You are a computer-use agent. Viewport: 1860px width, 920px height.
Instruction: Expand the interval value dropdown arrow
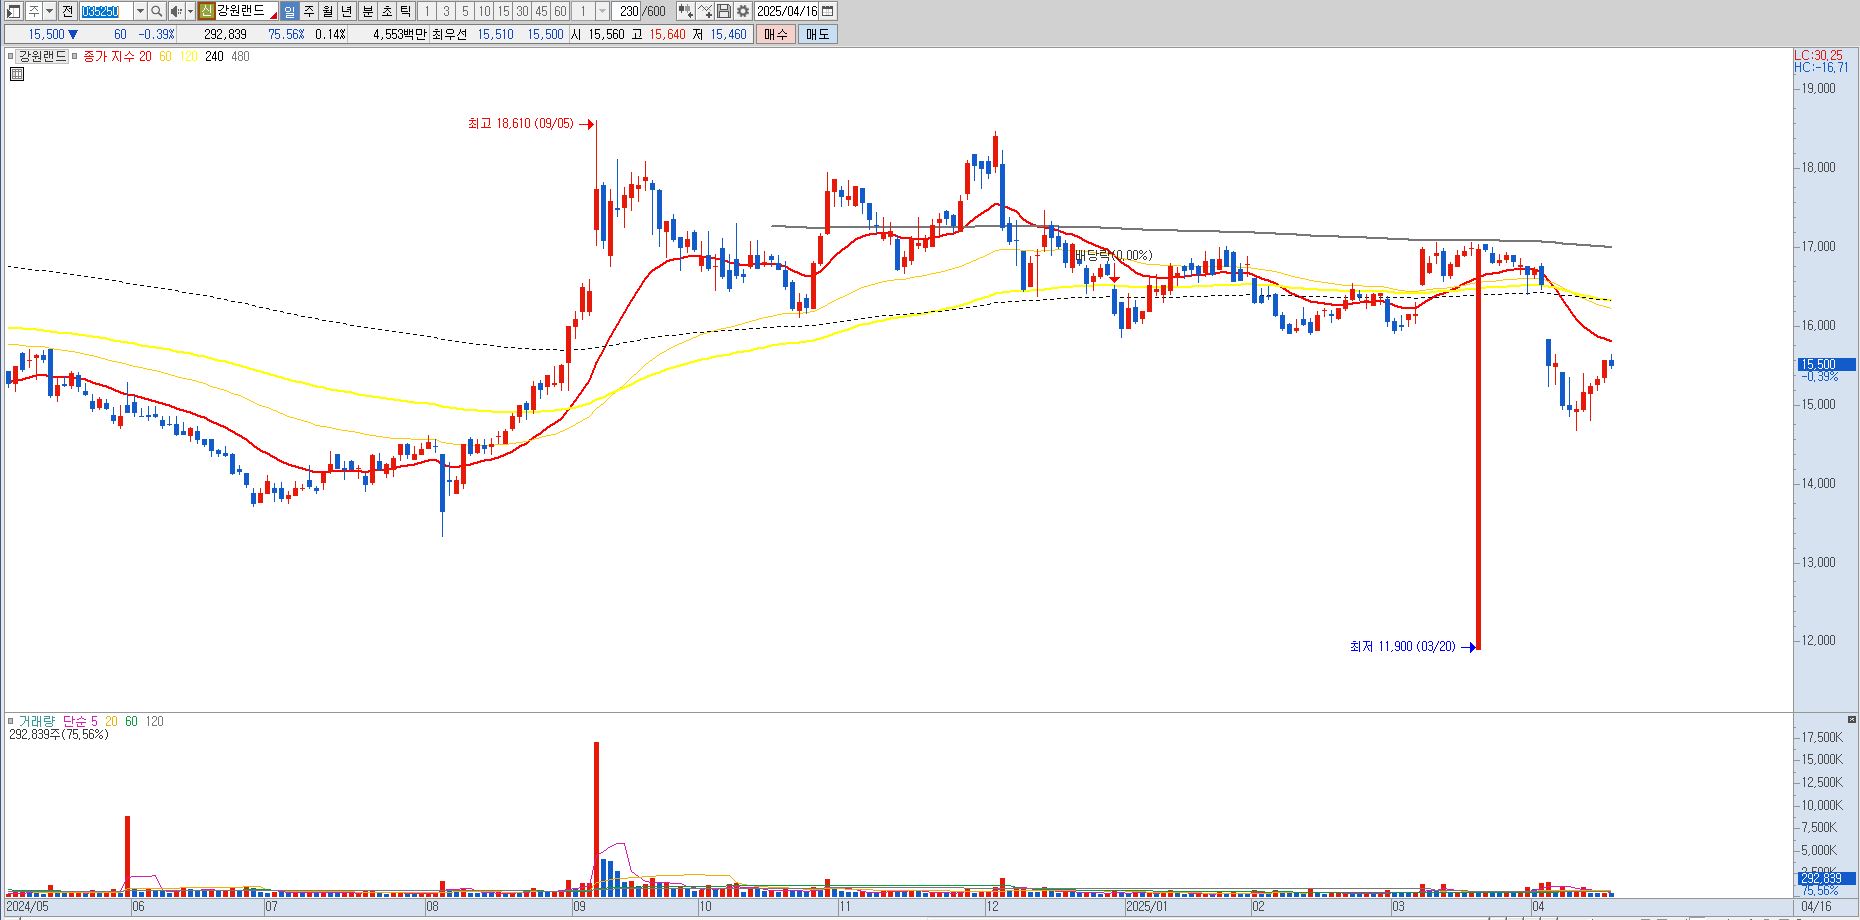tap(602, 11)
